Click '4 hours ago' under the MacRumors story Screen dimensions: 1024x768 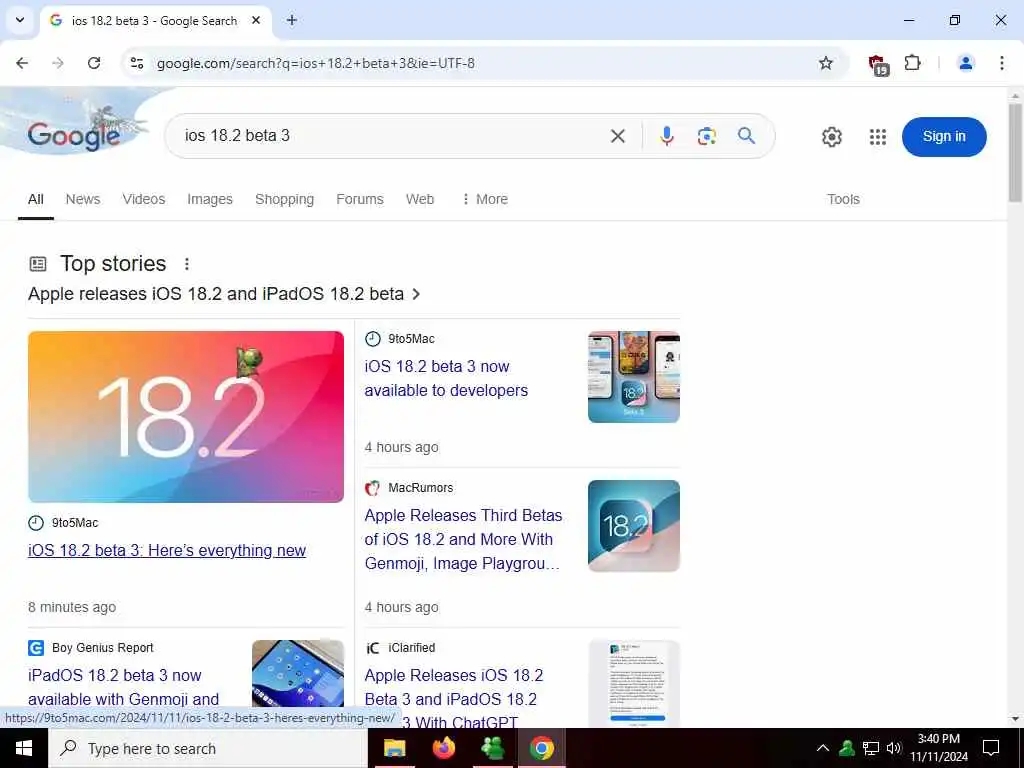point(401,607)
